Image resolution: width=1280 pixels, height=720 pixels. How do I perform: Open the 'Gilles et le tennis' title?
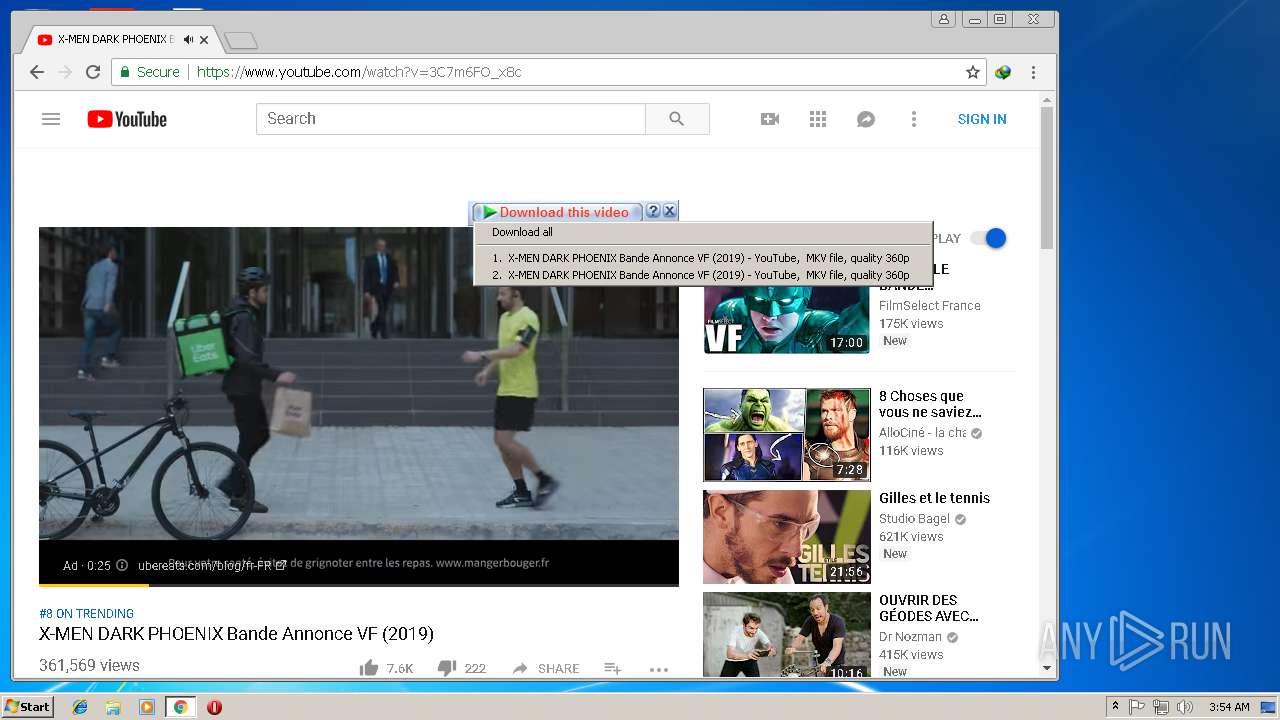click(x=934, y=498)
